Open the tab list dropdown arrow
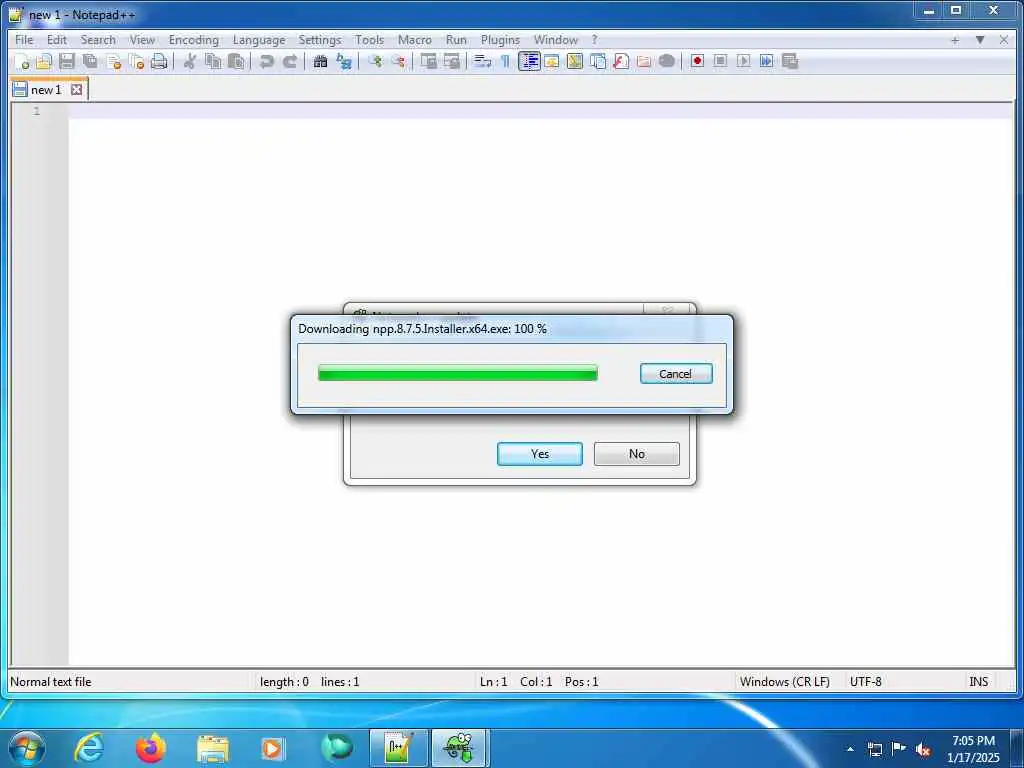Screen dimensions: 1024x768 980,40
